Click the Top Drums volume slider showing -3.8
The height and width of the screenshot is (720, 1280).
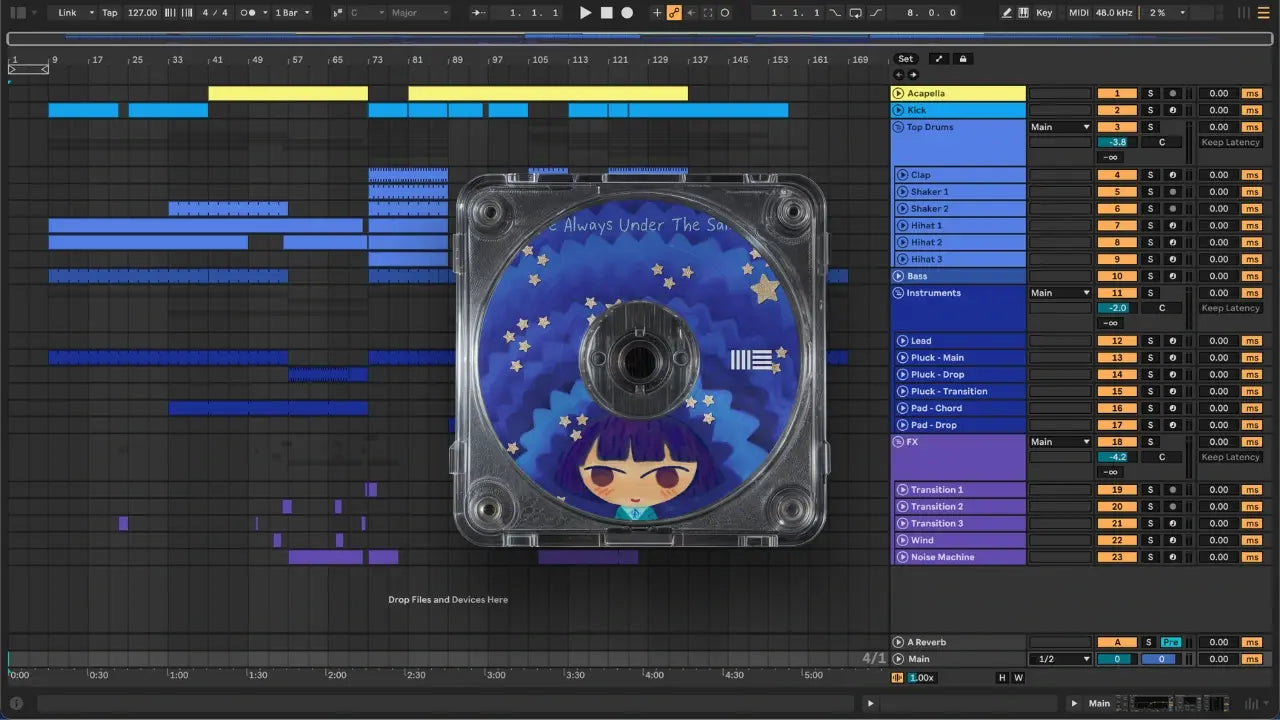(1117, 142)
